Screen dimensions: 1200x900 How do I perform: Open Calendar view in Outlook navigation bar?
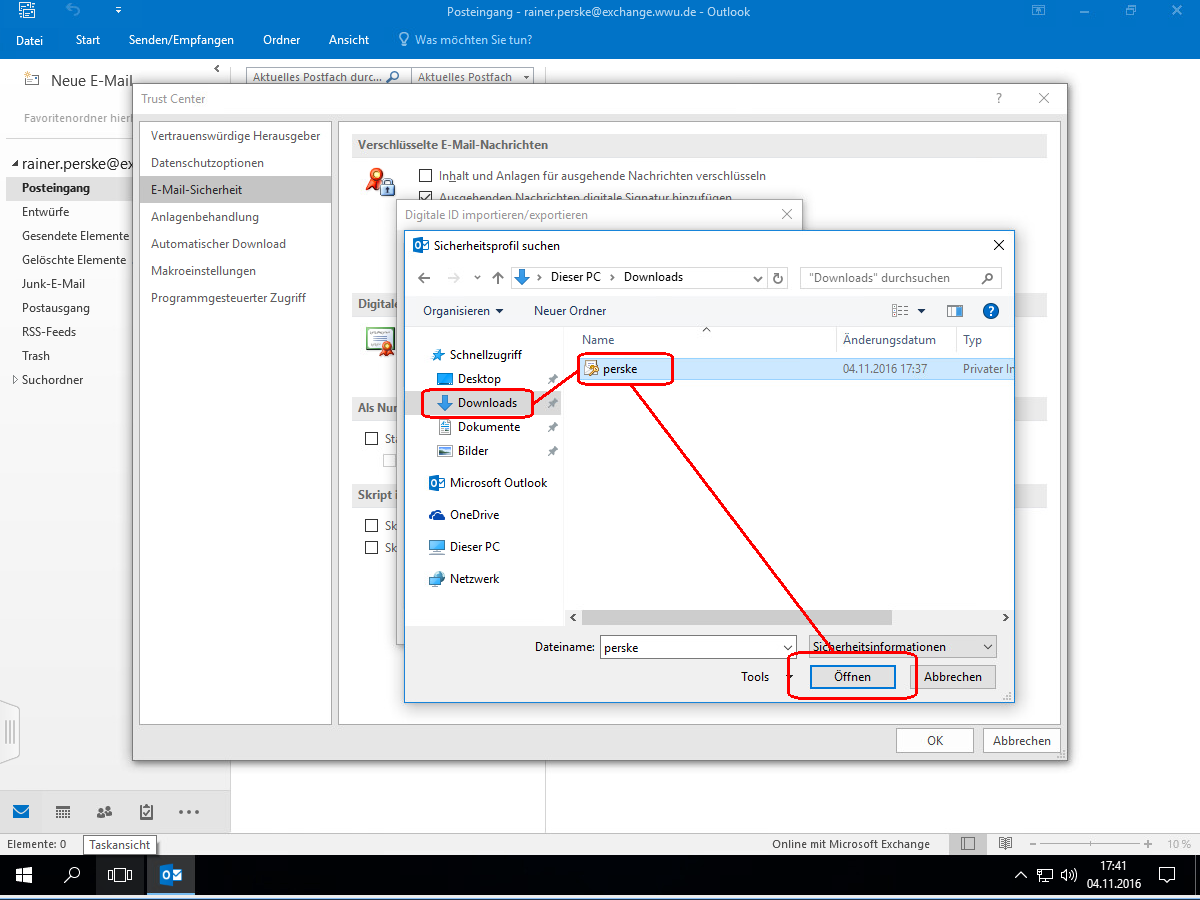(x=63, y=811)
